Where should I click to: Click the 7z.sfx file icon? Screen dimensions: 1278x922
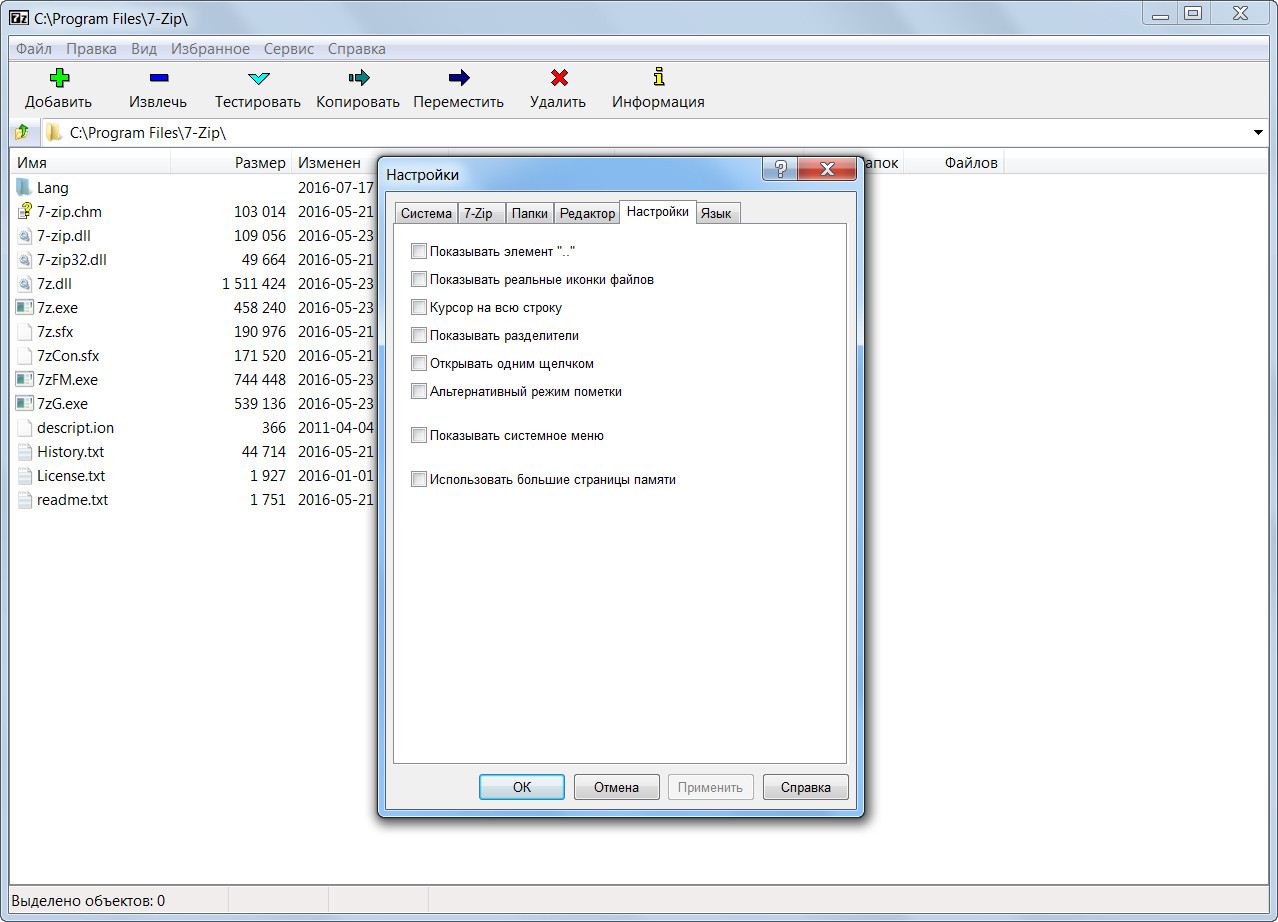[25, 331]
